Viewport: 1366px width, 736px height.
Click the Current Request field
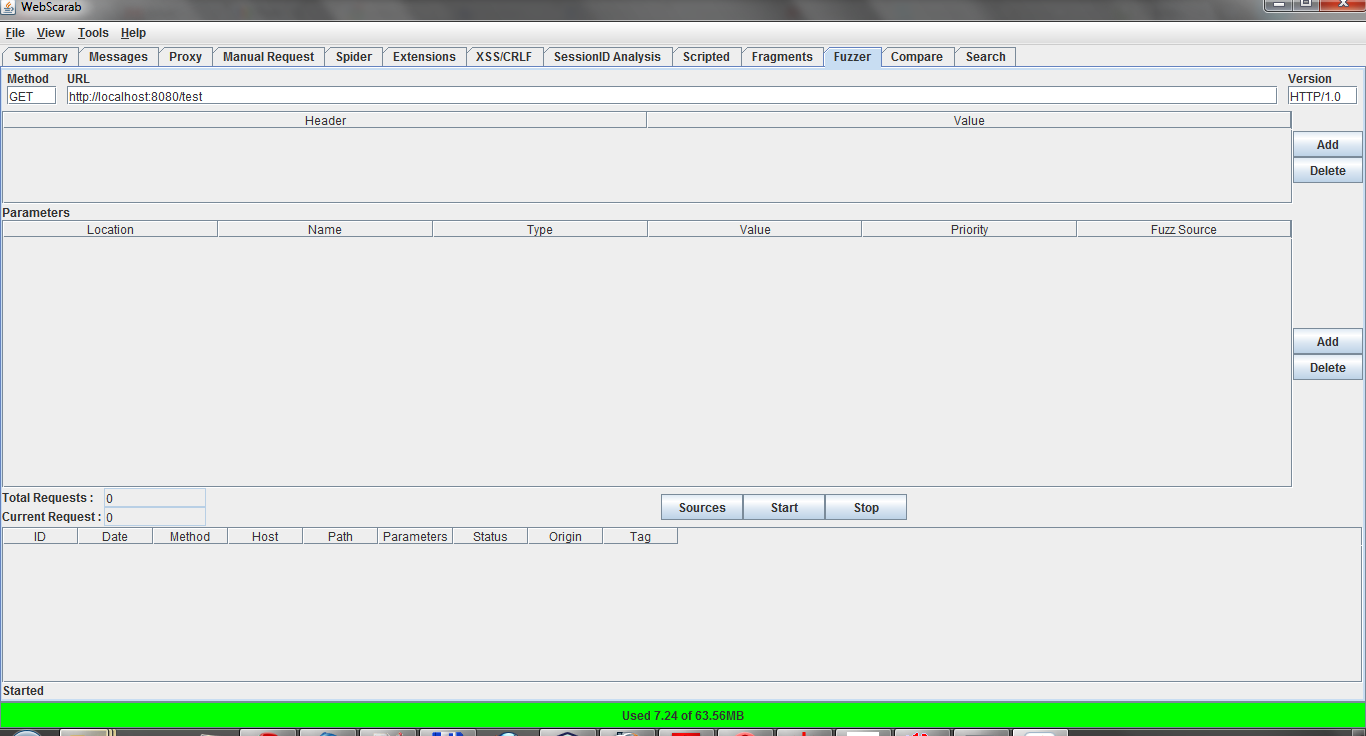(155, 517)
